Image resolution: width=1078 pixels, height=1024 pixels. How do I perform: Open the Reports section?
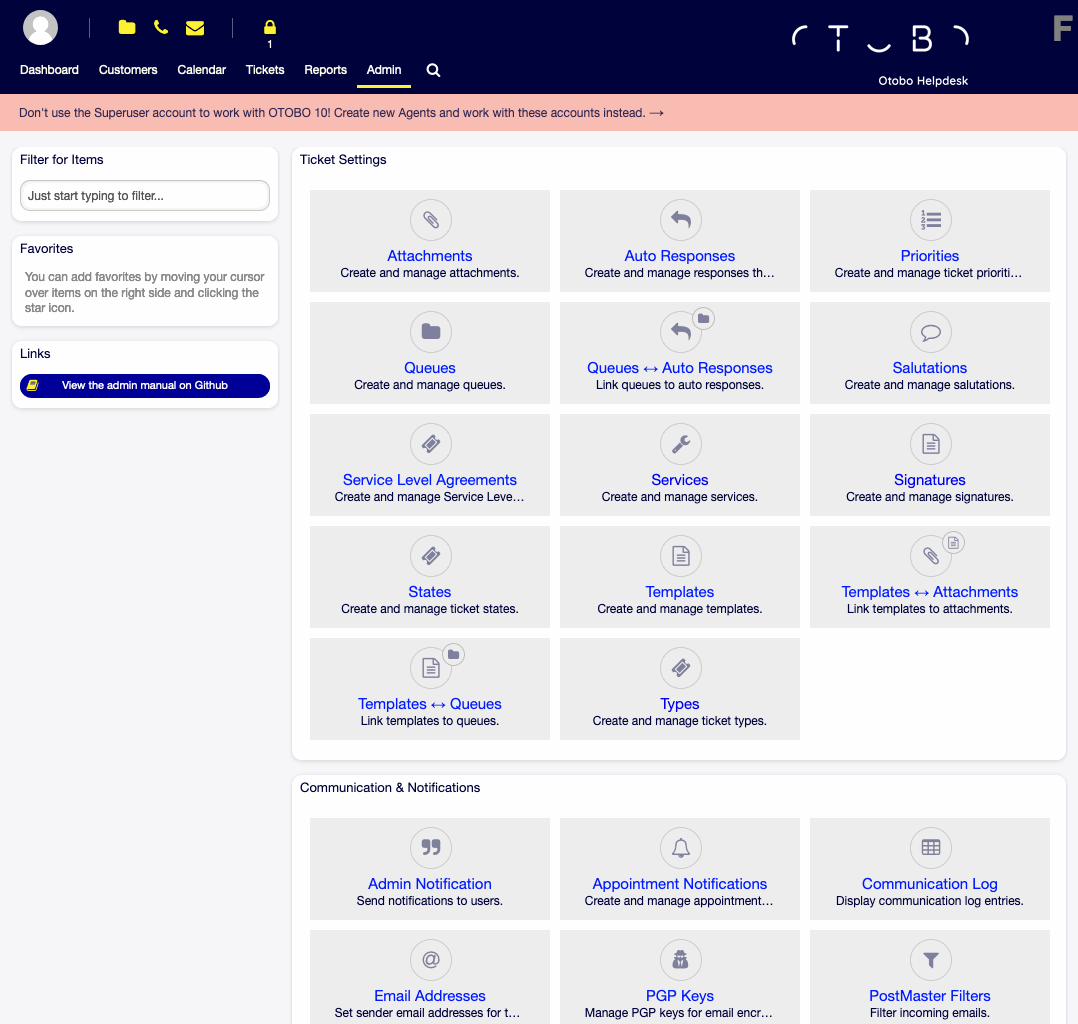(325, 70)
